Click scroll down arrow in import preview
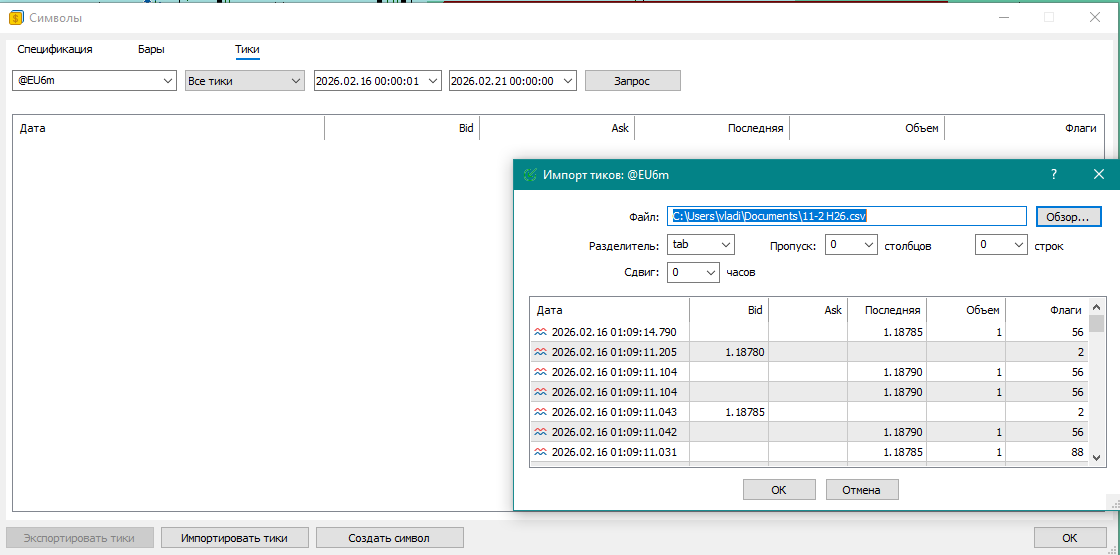This screenshot has height=555, width=1120. pyautogui.click(x=1096, y=457)
